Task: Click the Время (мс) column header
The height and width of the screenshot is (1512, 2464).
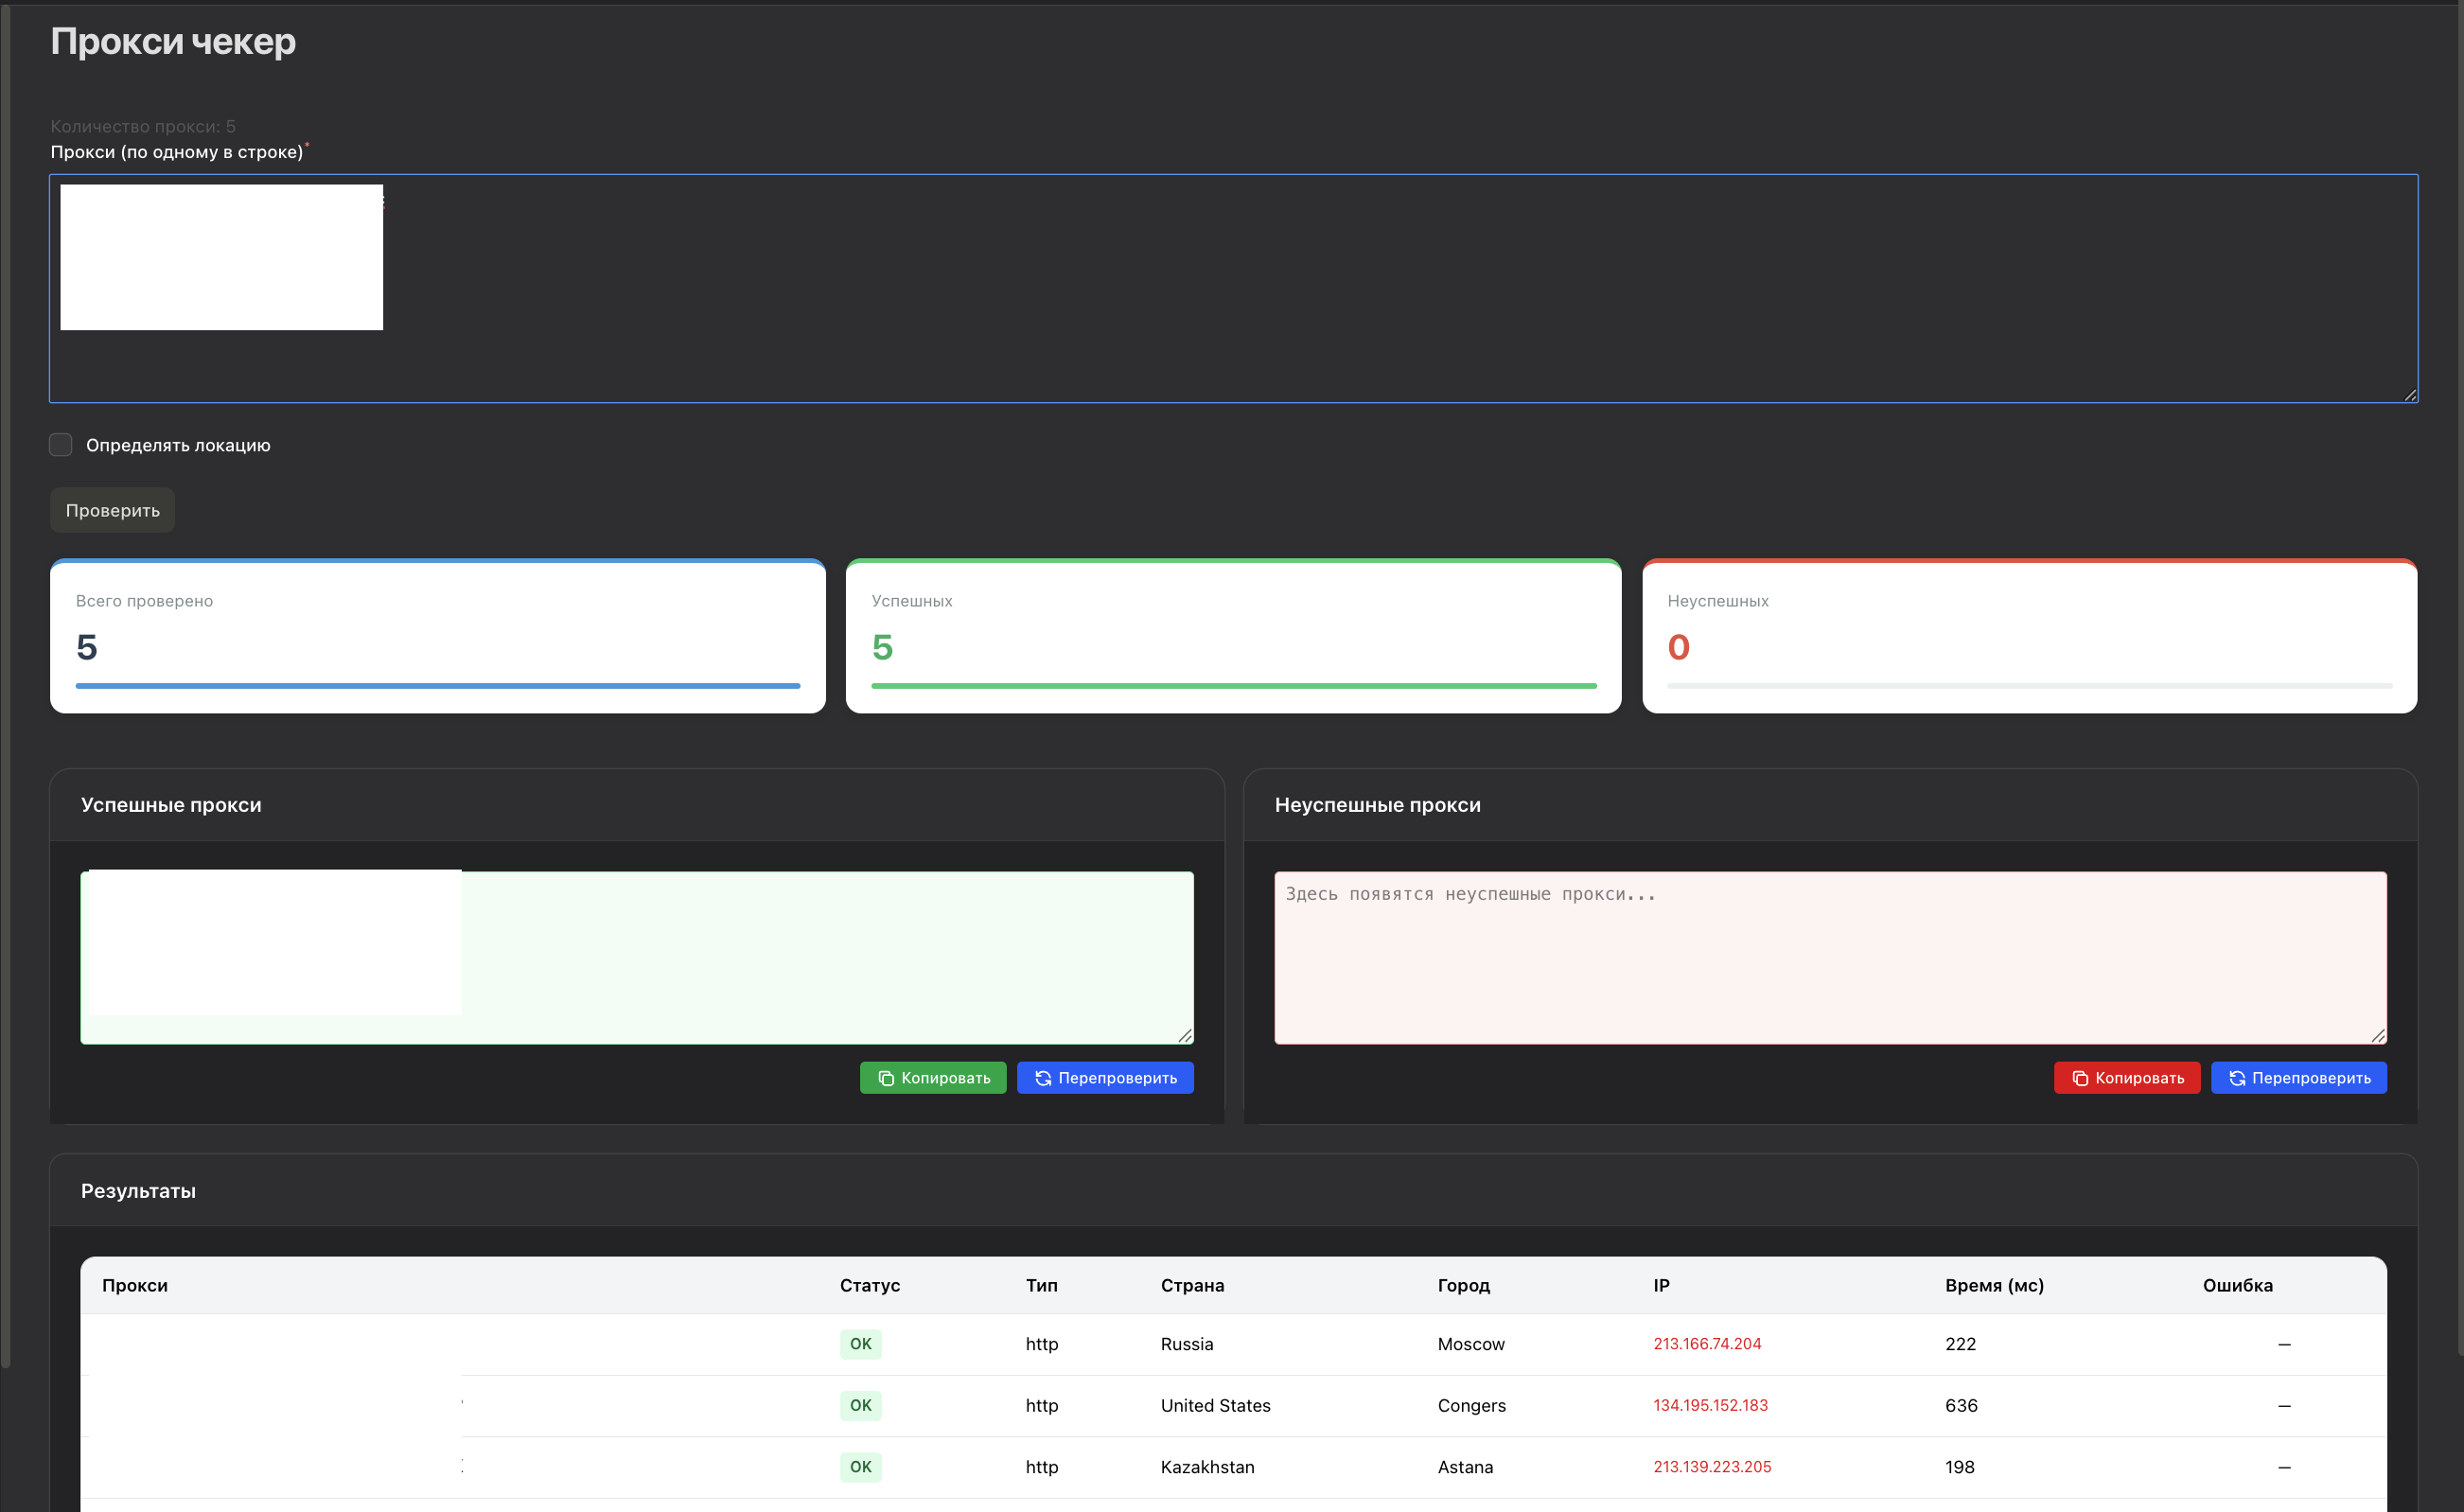Action: point(1993,1285)
